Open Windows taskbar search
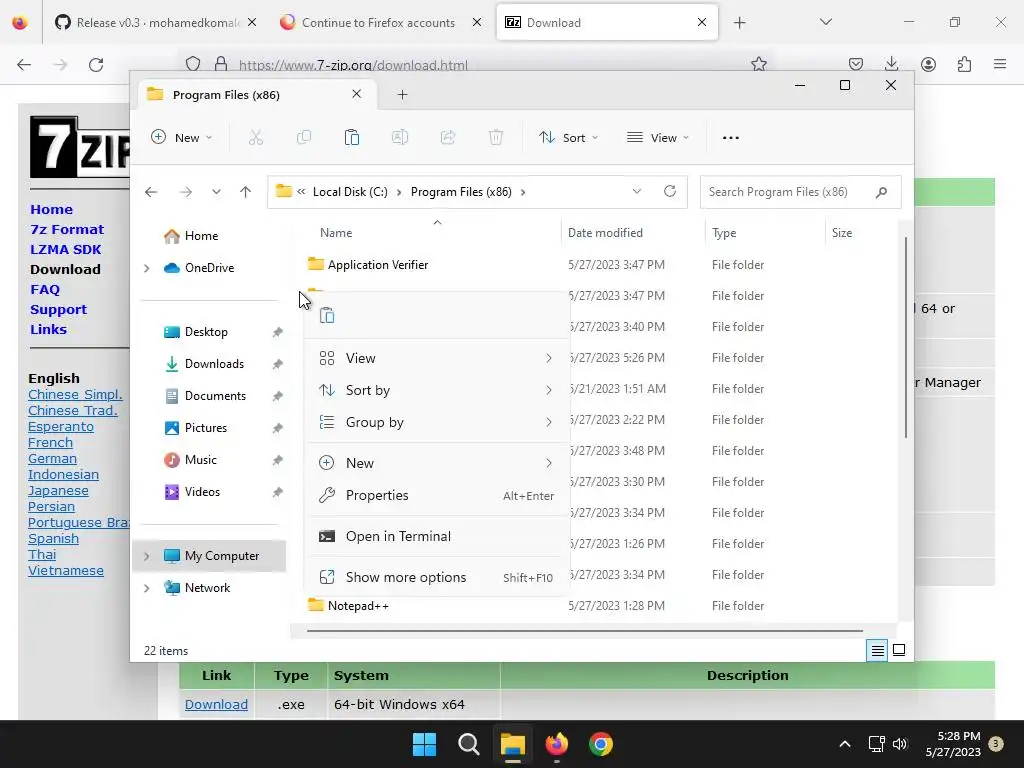The width and height of the screenshot is (1024, 768). click(x=468, y=744)
